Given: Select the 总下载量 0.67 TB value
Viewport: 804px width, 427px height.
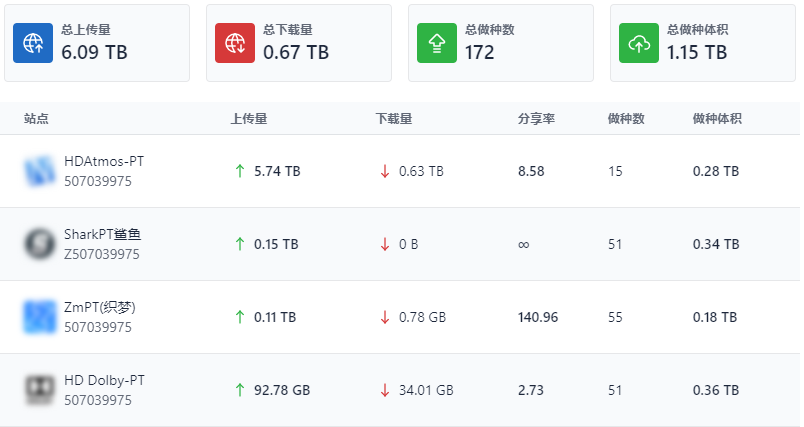Looking at the screenshot, I should click(296, 52).
